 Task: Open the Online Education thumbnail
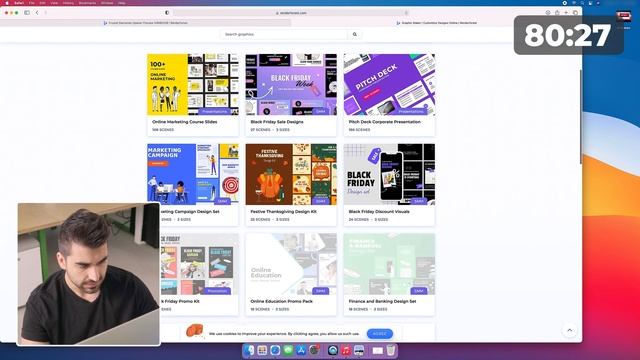(x=291, y=264)
